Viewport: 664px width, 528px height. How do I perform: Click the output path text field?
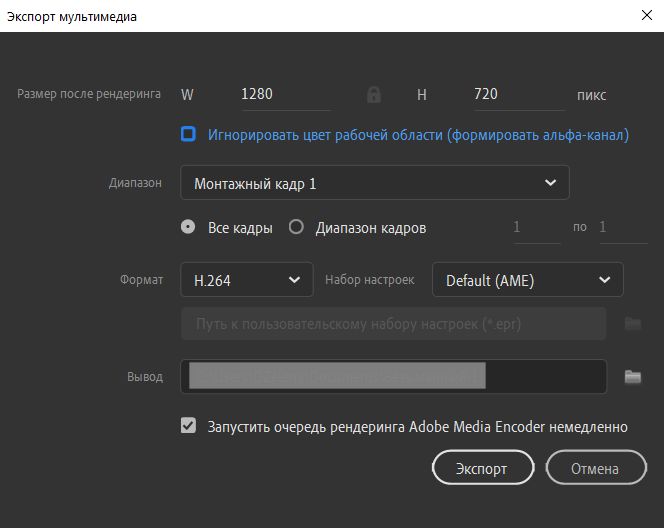tap(394, 377)
